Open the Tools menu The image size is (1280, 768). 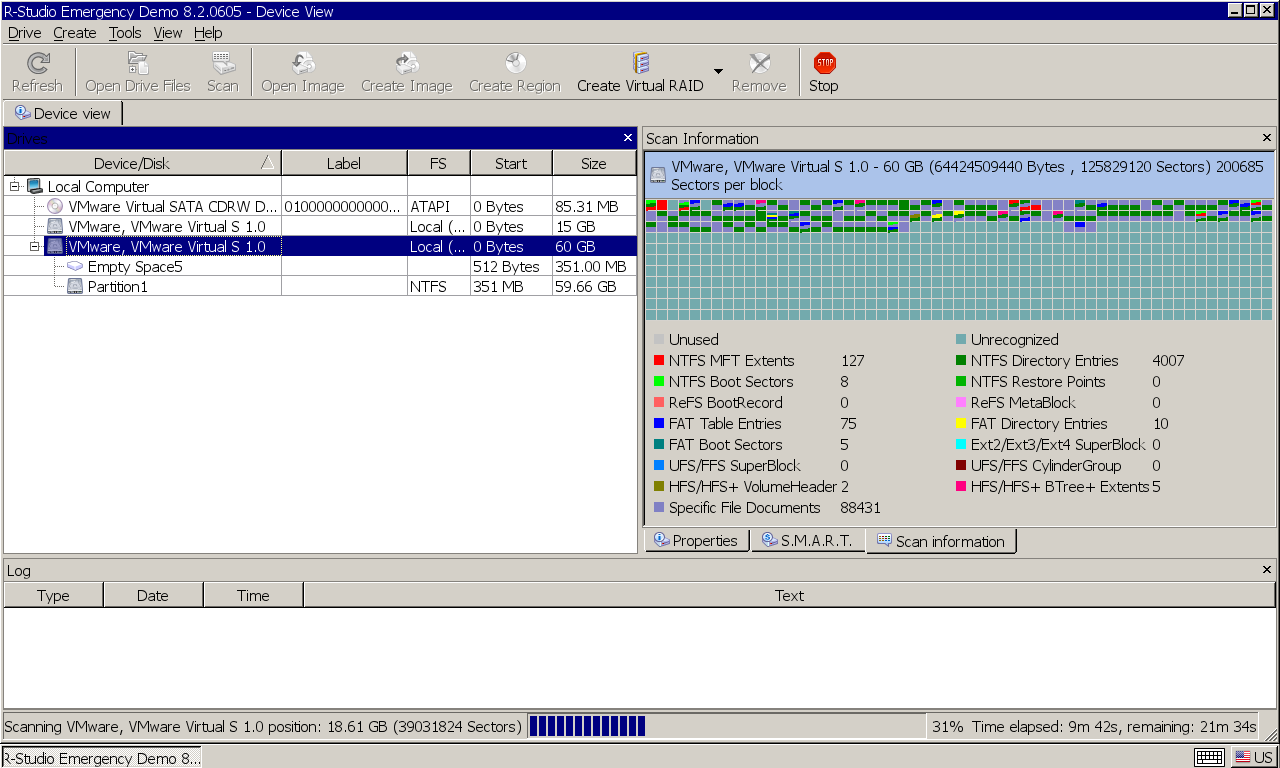point(125,33)
